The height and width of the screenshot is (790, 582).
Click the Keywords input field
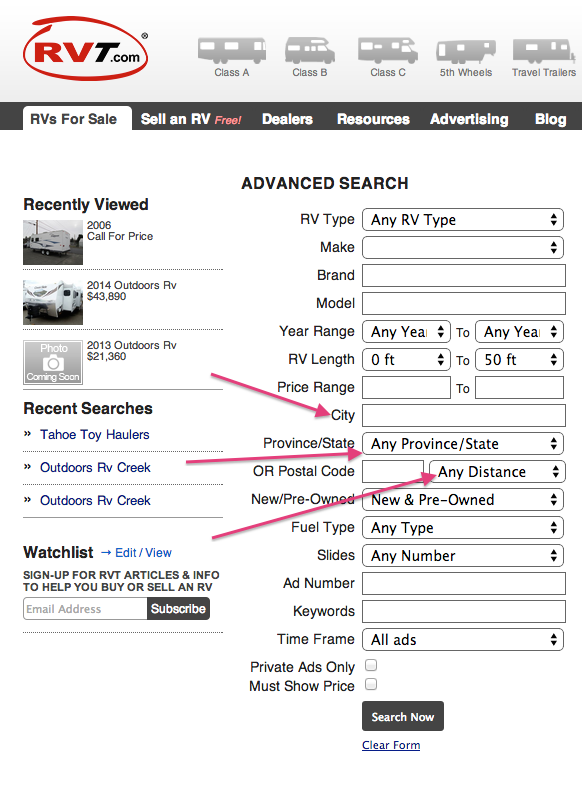(464, 611)
